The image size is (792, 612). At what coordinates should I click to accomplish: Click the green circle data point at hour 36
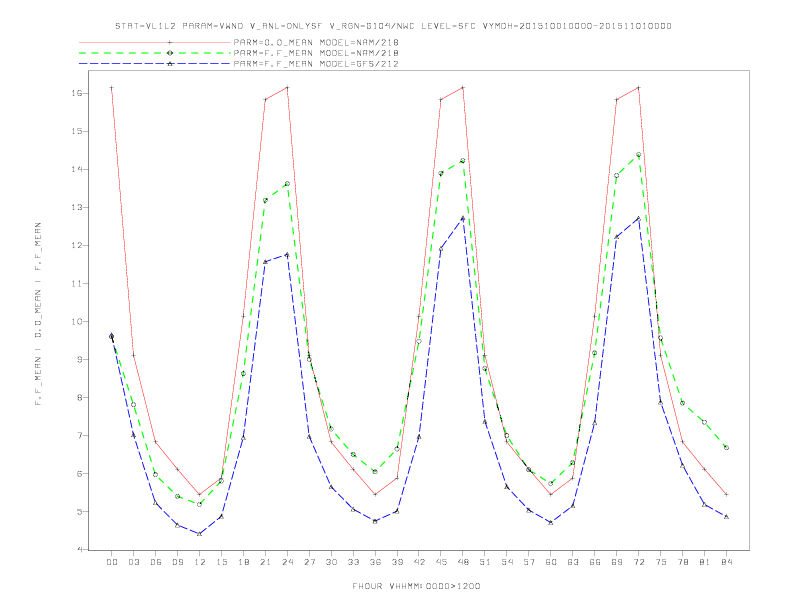375,471
